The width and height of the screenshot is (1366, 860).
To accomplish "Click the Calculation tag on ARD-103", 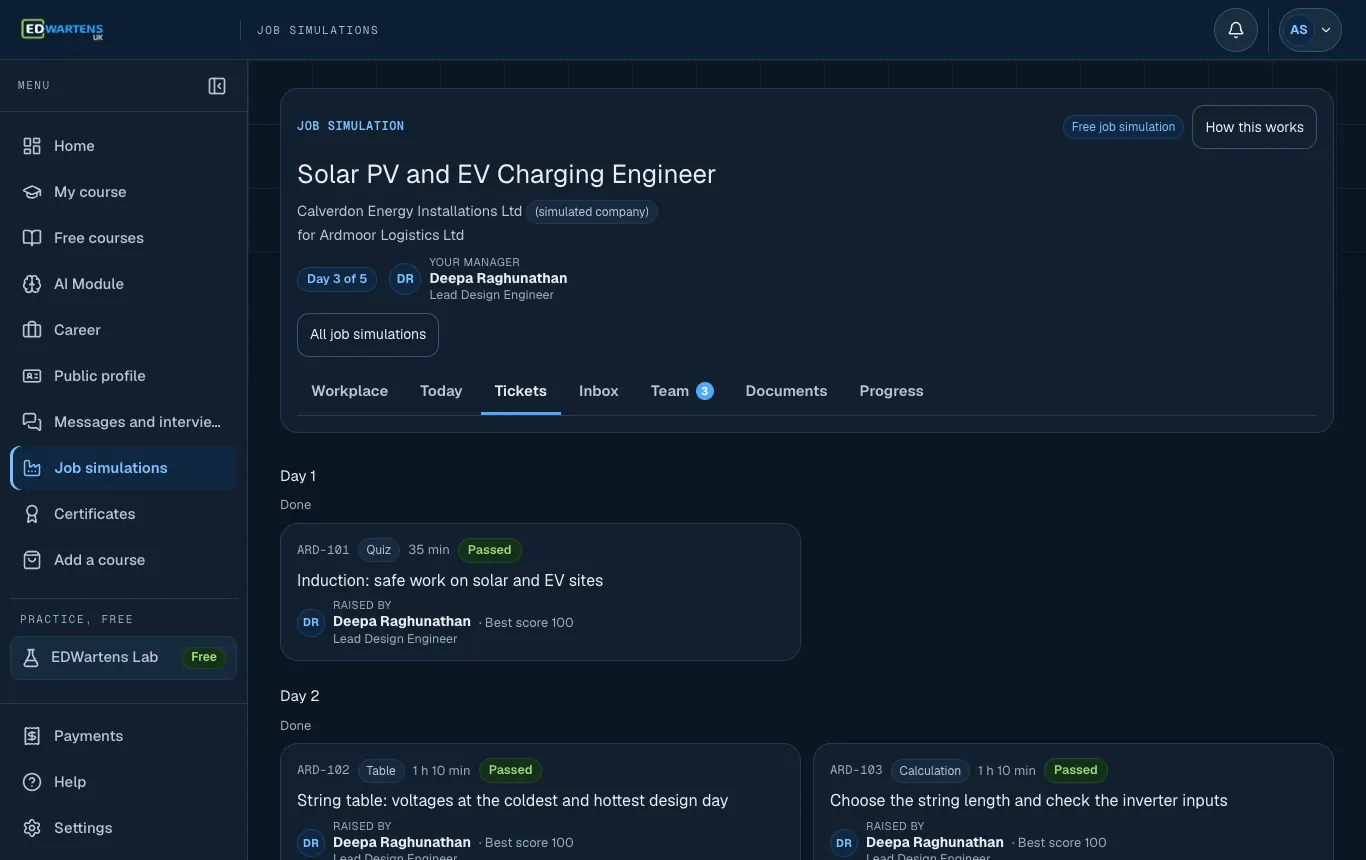I will pos(930,771).
